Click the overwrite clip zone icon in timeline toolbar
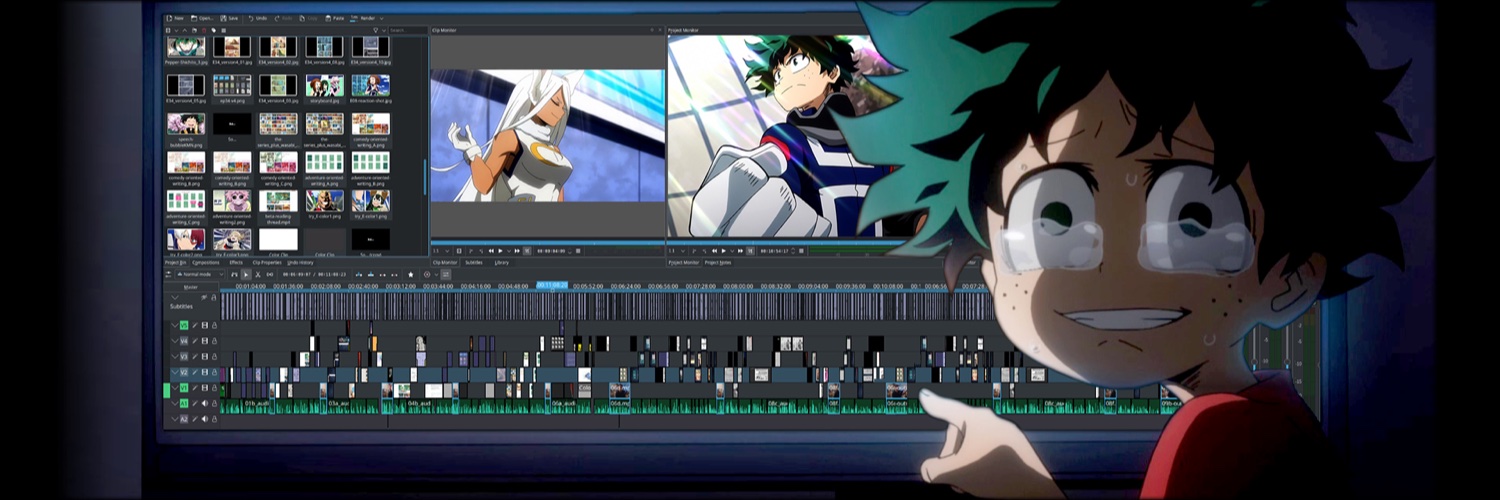 (x=371, y=274)
